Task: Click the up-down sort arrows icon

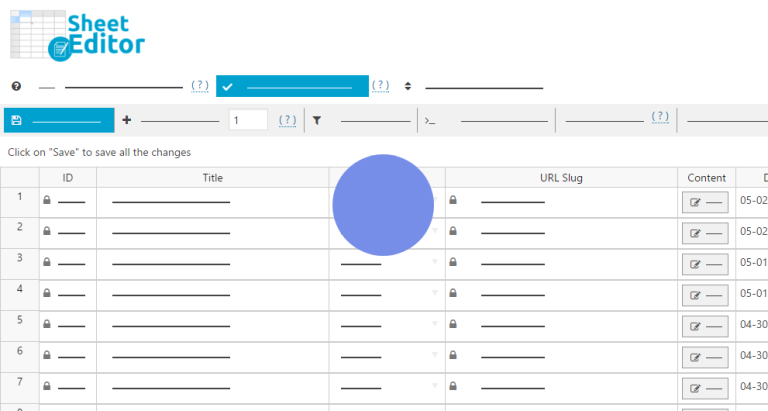Action: coord(408,86)
